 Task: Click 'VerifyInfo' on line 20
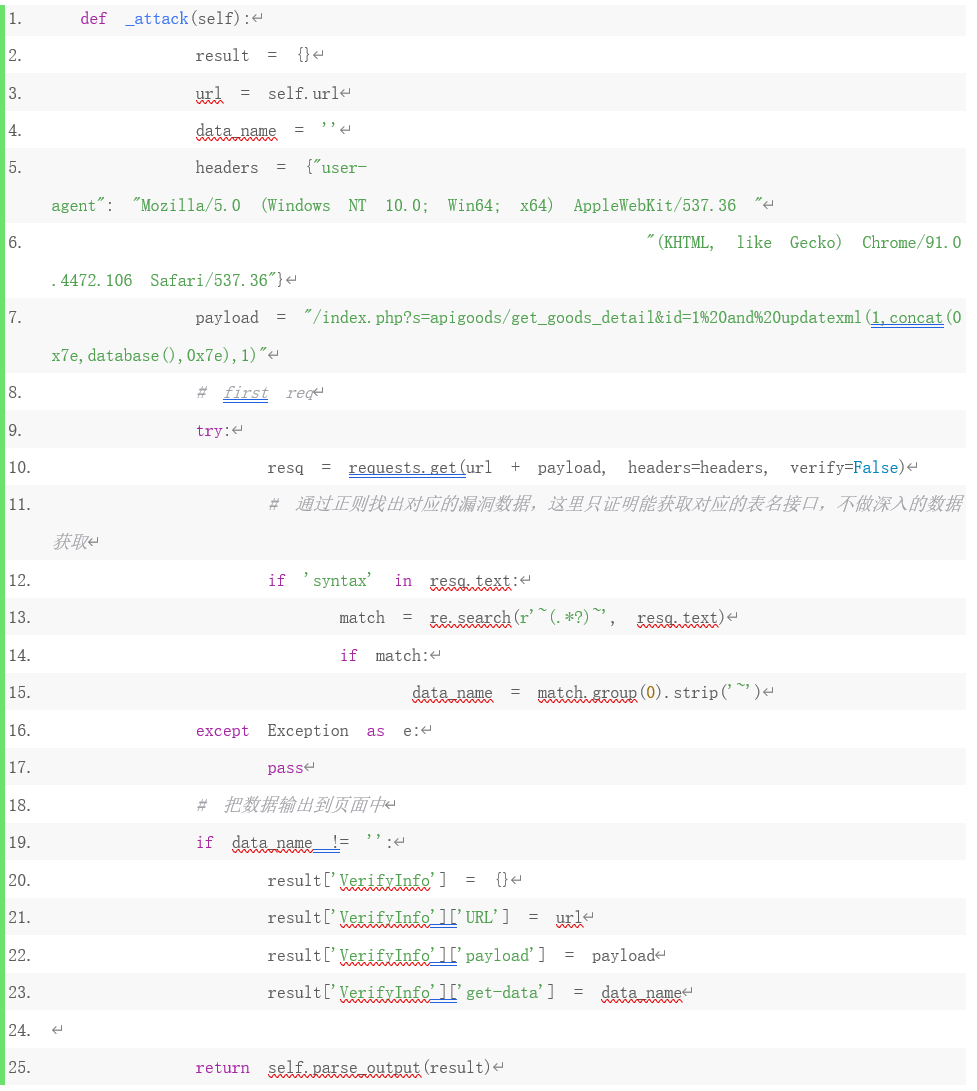[385, 881]
